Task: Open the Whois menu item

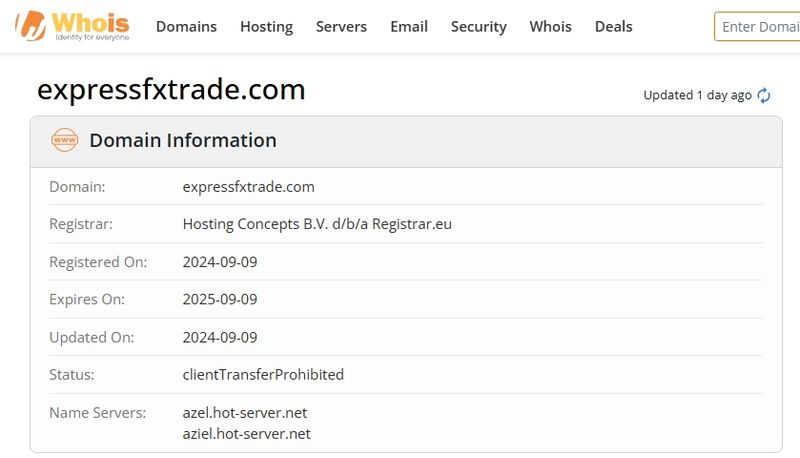Action: point(551,27)
